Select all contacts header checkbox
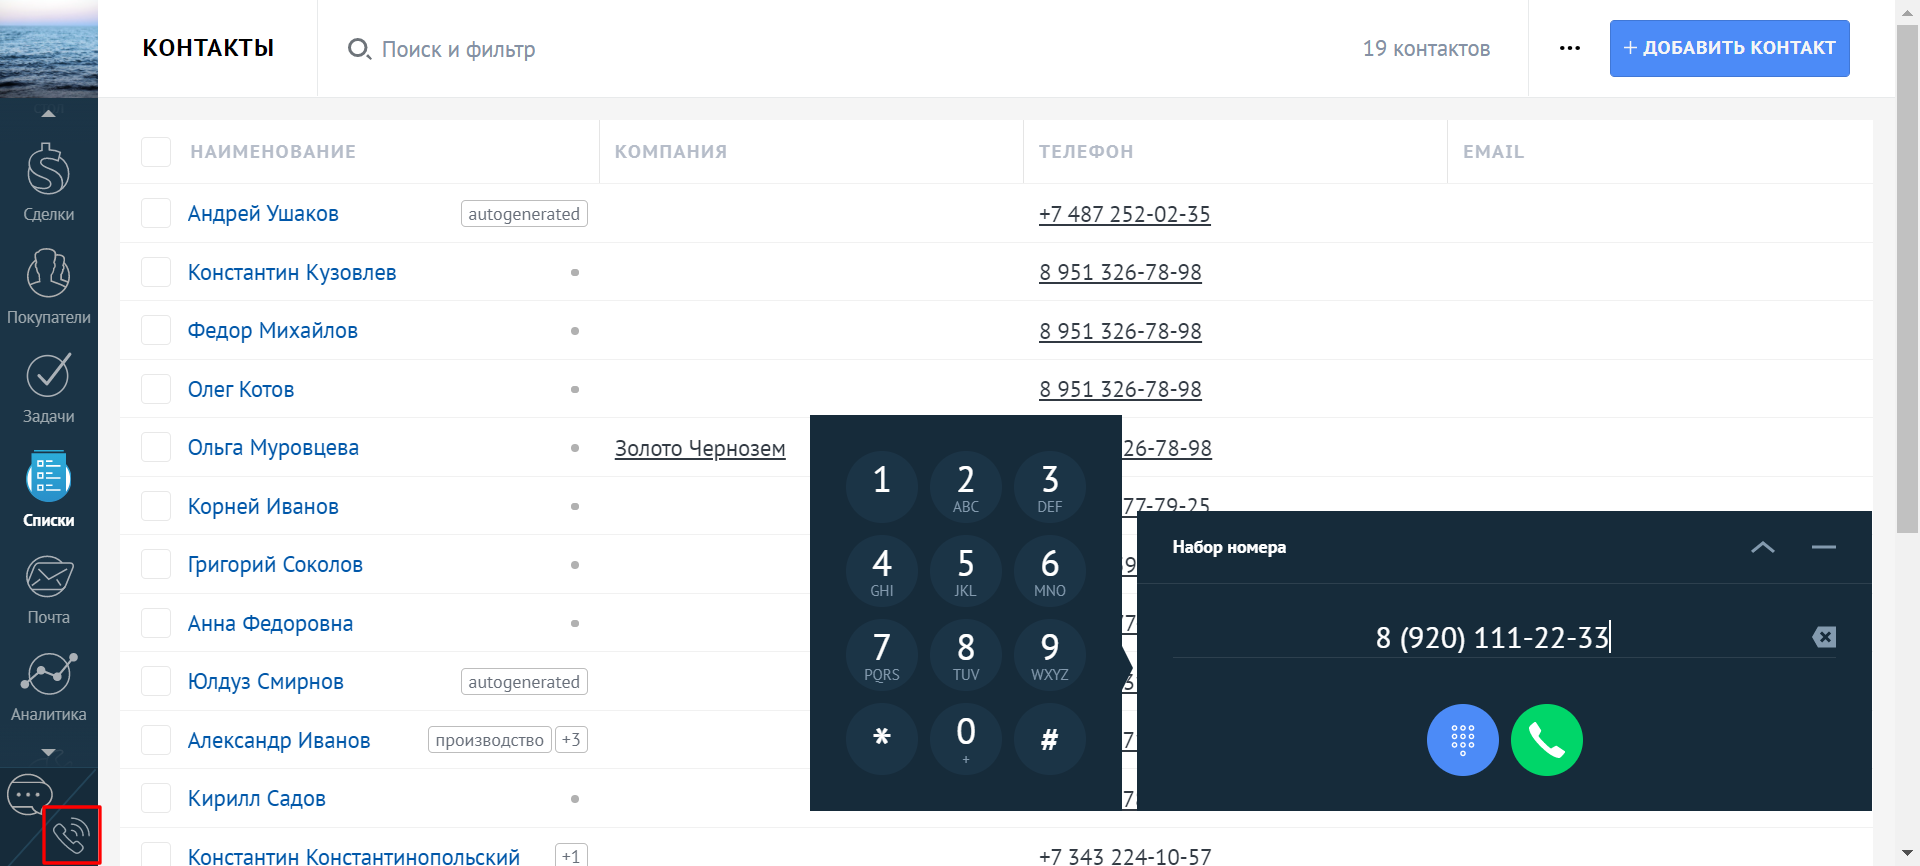This screenshot has height=866, width=1920. point(156,152)
